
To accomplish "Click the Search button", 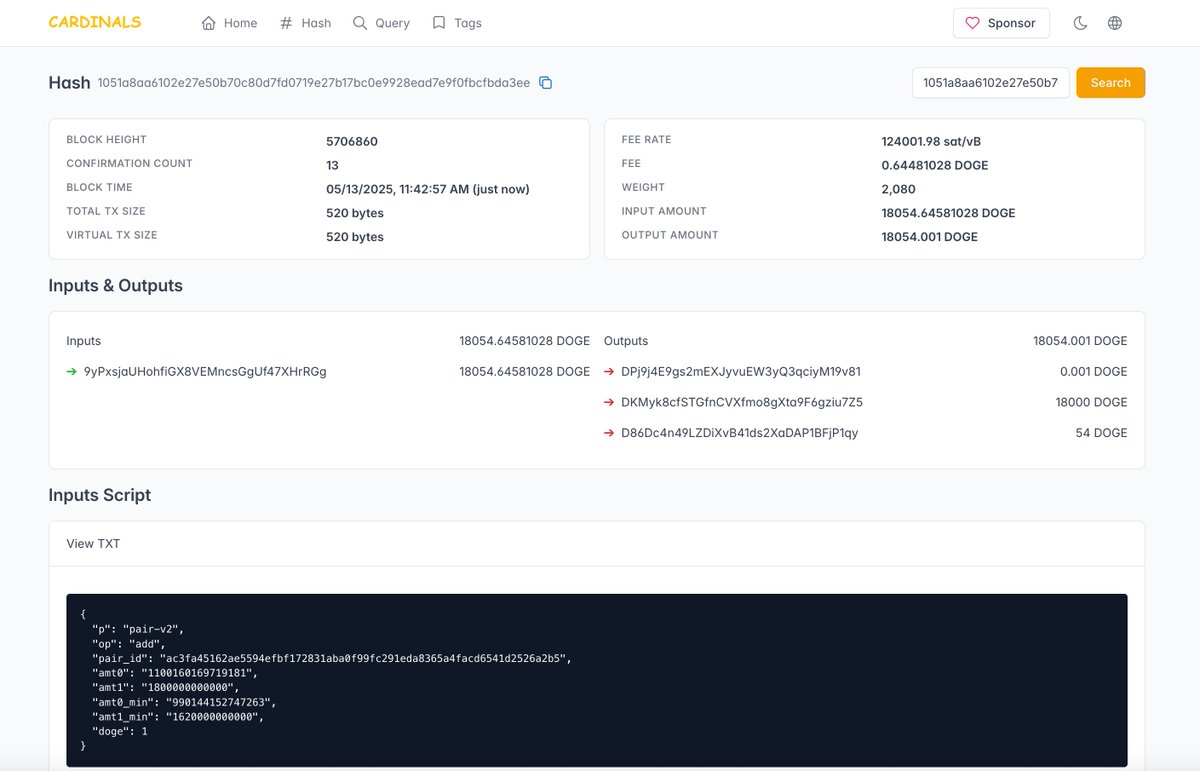I will click(x=1110, y=83).
